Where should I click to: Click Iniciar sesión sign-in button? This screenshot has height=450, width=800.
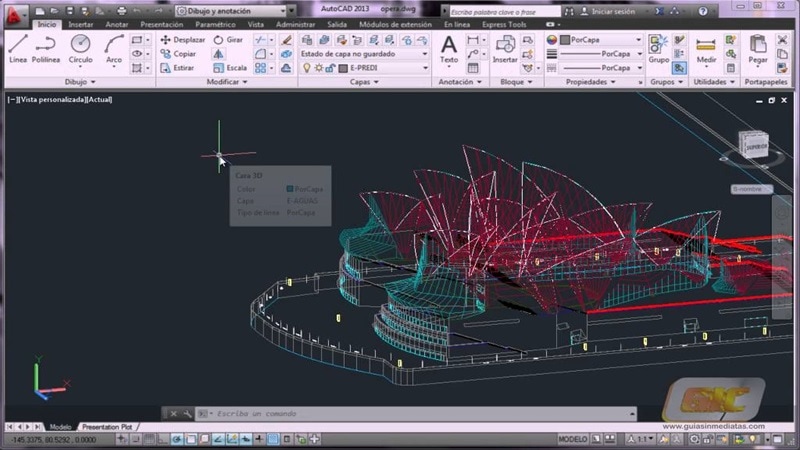point(608,11)
